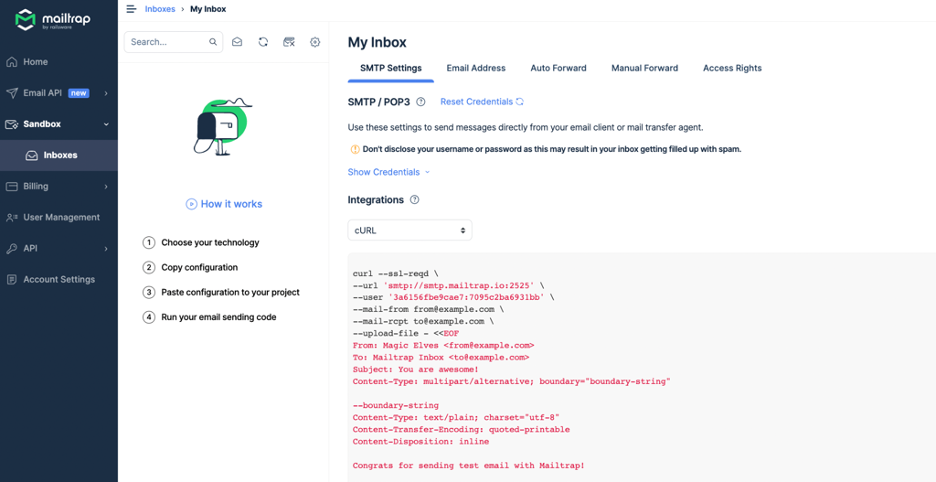Click the search magnifier icon
This screenshot has width=936, height=482.
pos(213,42)
